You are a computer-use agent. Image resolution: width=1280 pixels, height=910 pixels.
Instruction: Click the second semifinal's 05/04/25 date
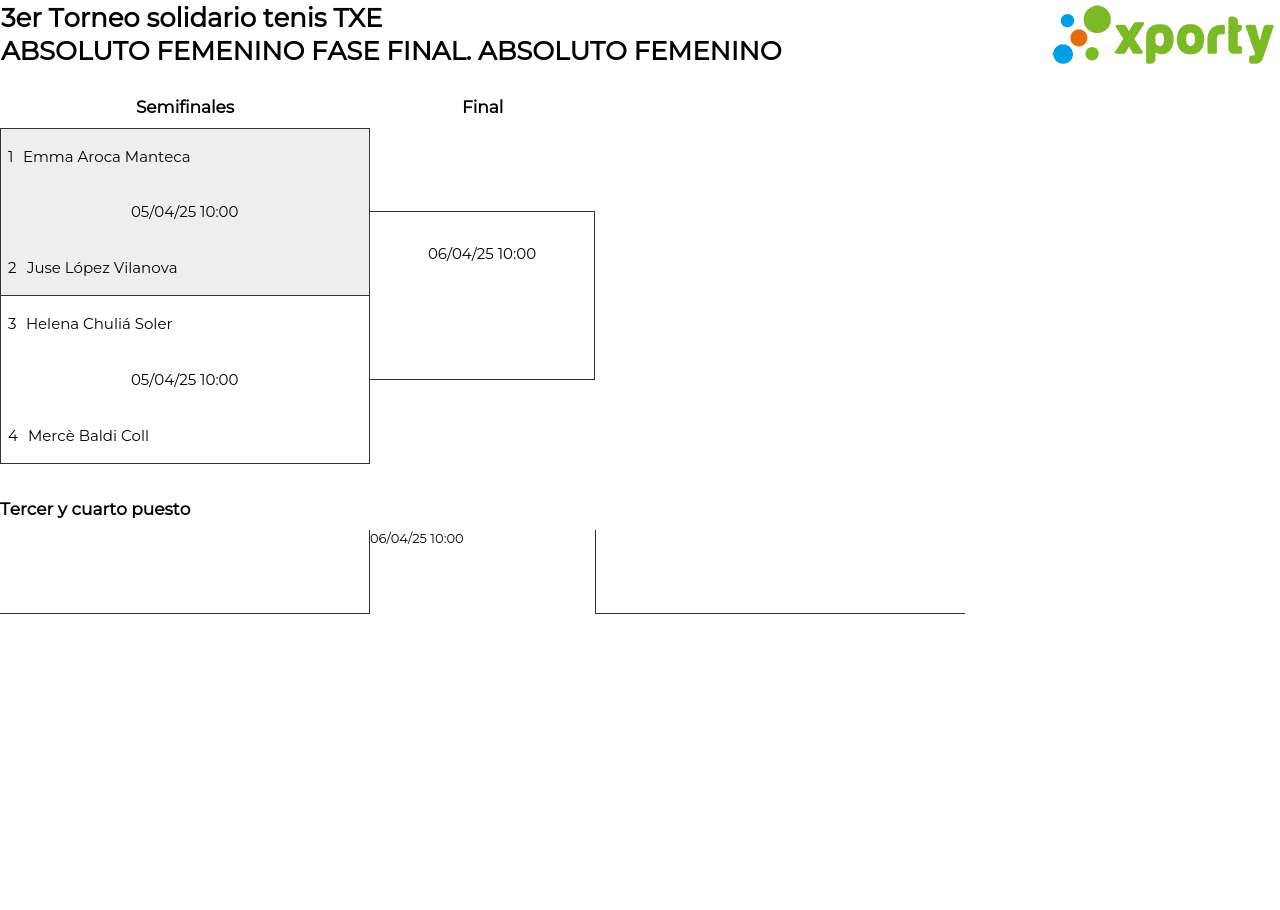point(185,380)
